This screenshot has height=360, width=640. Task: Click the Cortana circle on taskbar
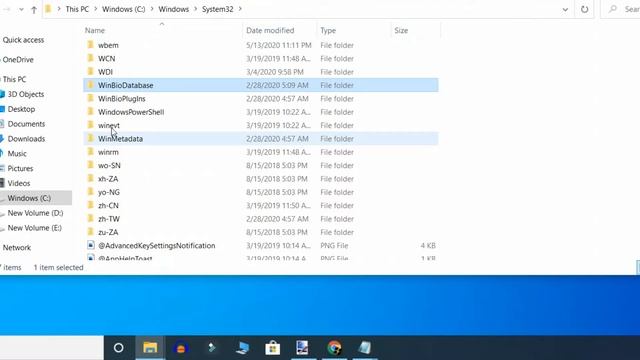tap(118, 348)
